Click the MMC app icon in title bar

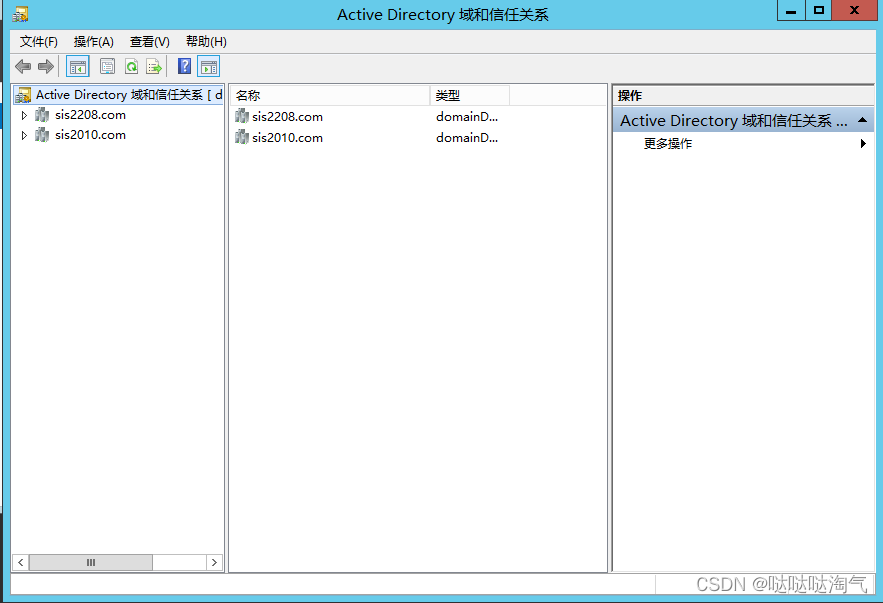click(x=20, y=14)
